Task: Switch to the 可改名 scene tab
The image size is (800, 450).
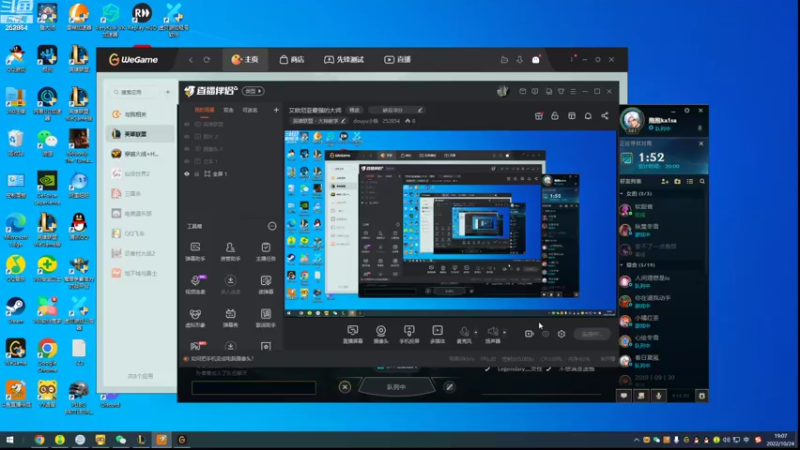Action: click(250, 110)
